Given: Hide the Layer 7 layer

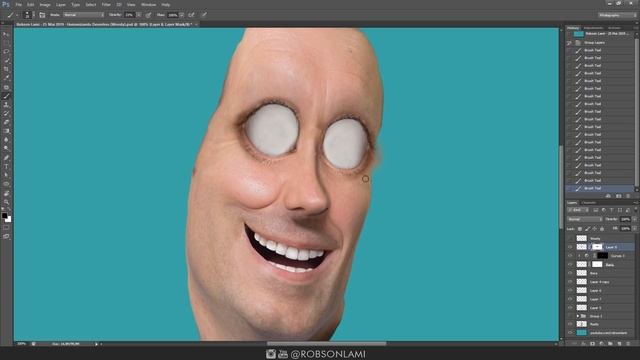Looking at the screenshot, I should tap(570, 299).
